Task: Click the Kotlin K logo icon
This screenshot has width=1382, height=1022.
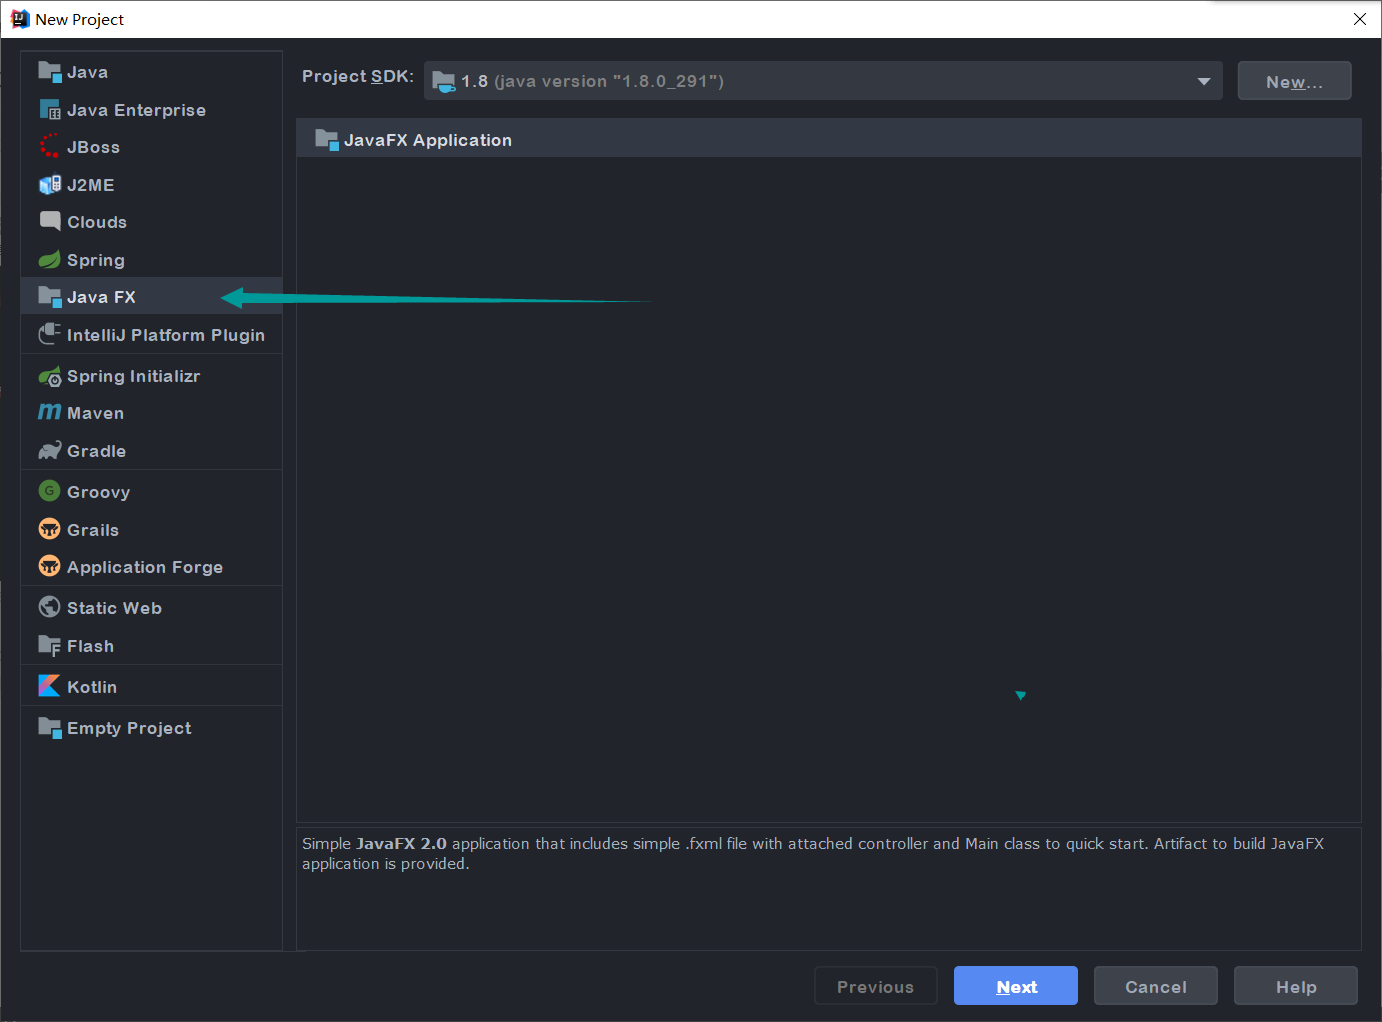Action: pos(49,686)
